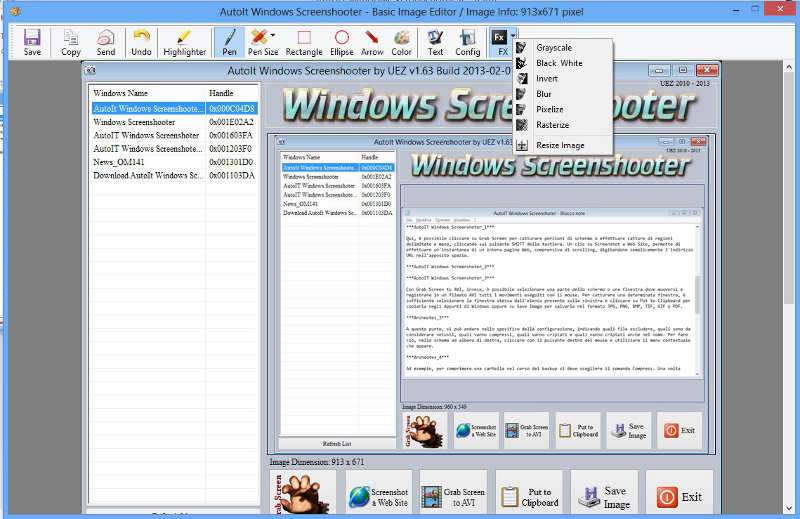
Task: Click the Save icon in the toolbar
Action: pyautogui.click(x=32, y=42)
